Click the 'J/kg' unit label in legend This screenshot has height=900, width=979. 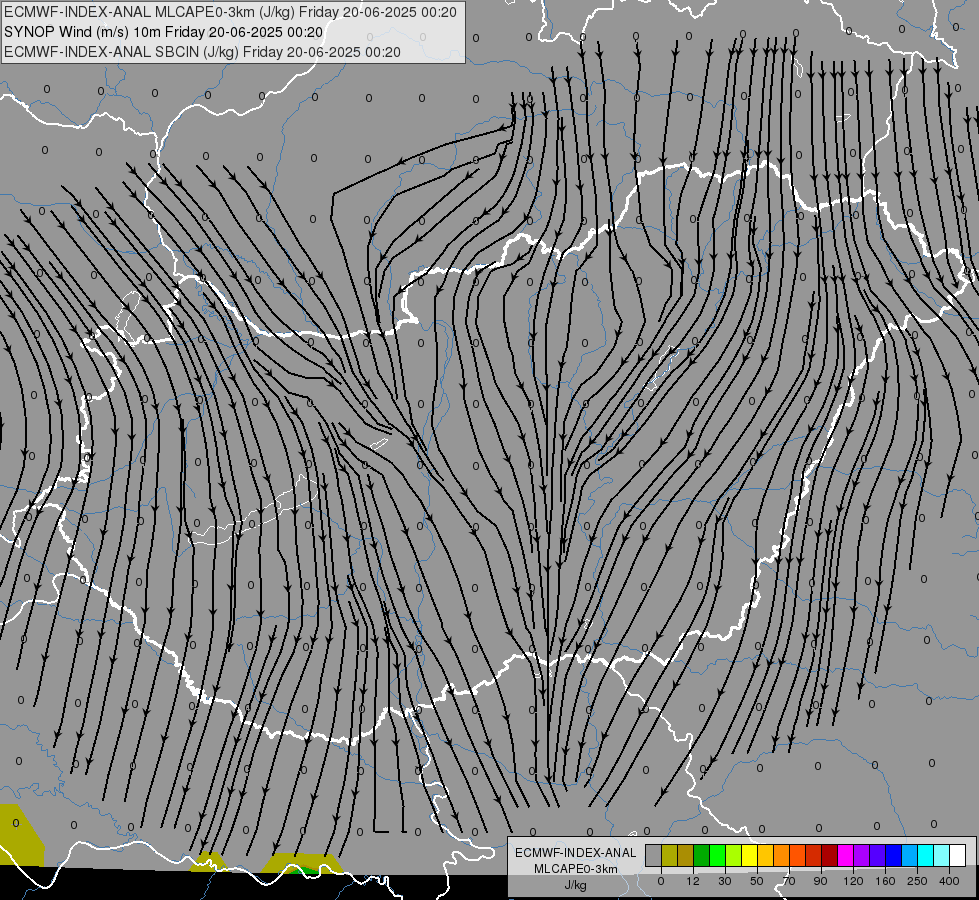575,885
